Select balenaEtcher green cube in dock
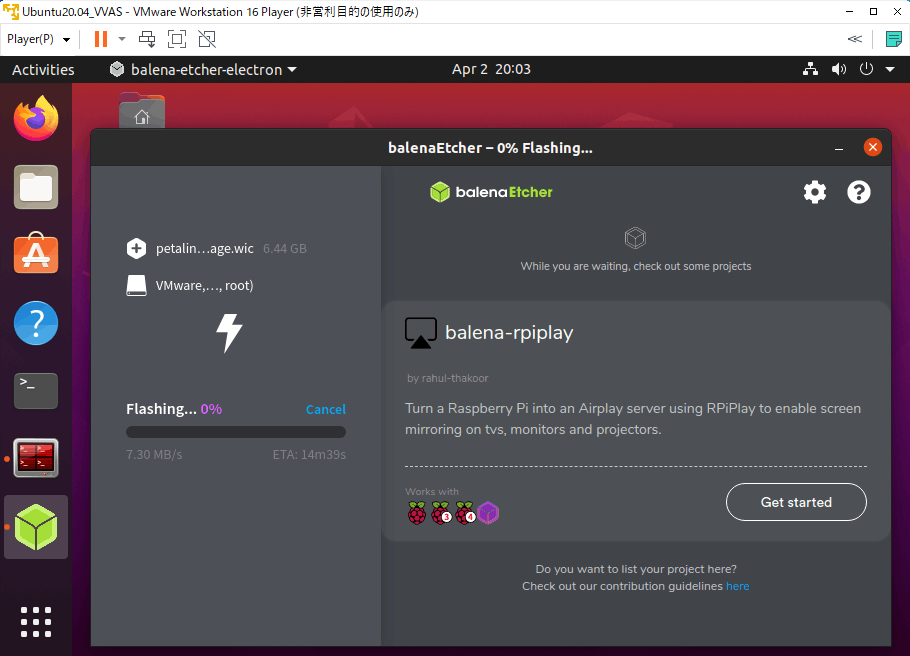Viewport: 910px width, 656px height. click(x=36, y=527)
